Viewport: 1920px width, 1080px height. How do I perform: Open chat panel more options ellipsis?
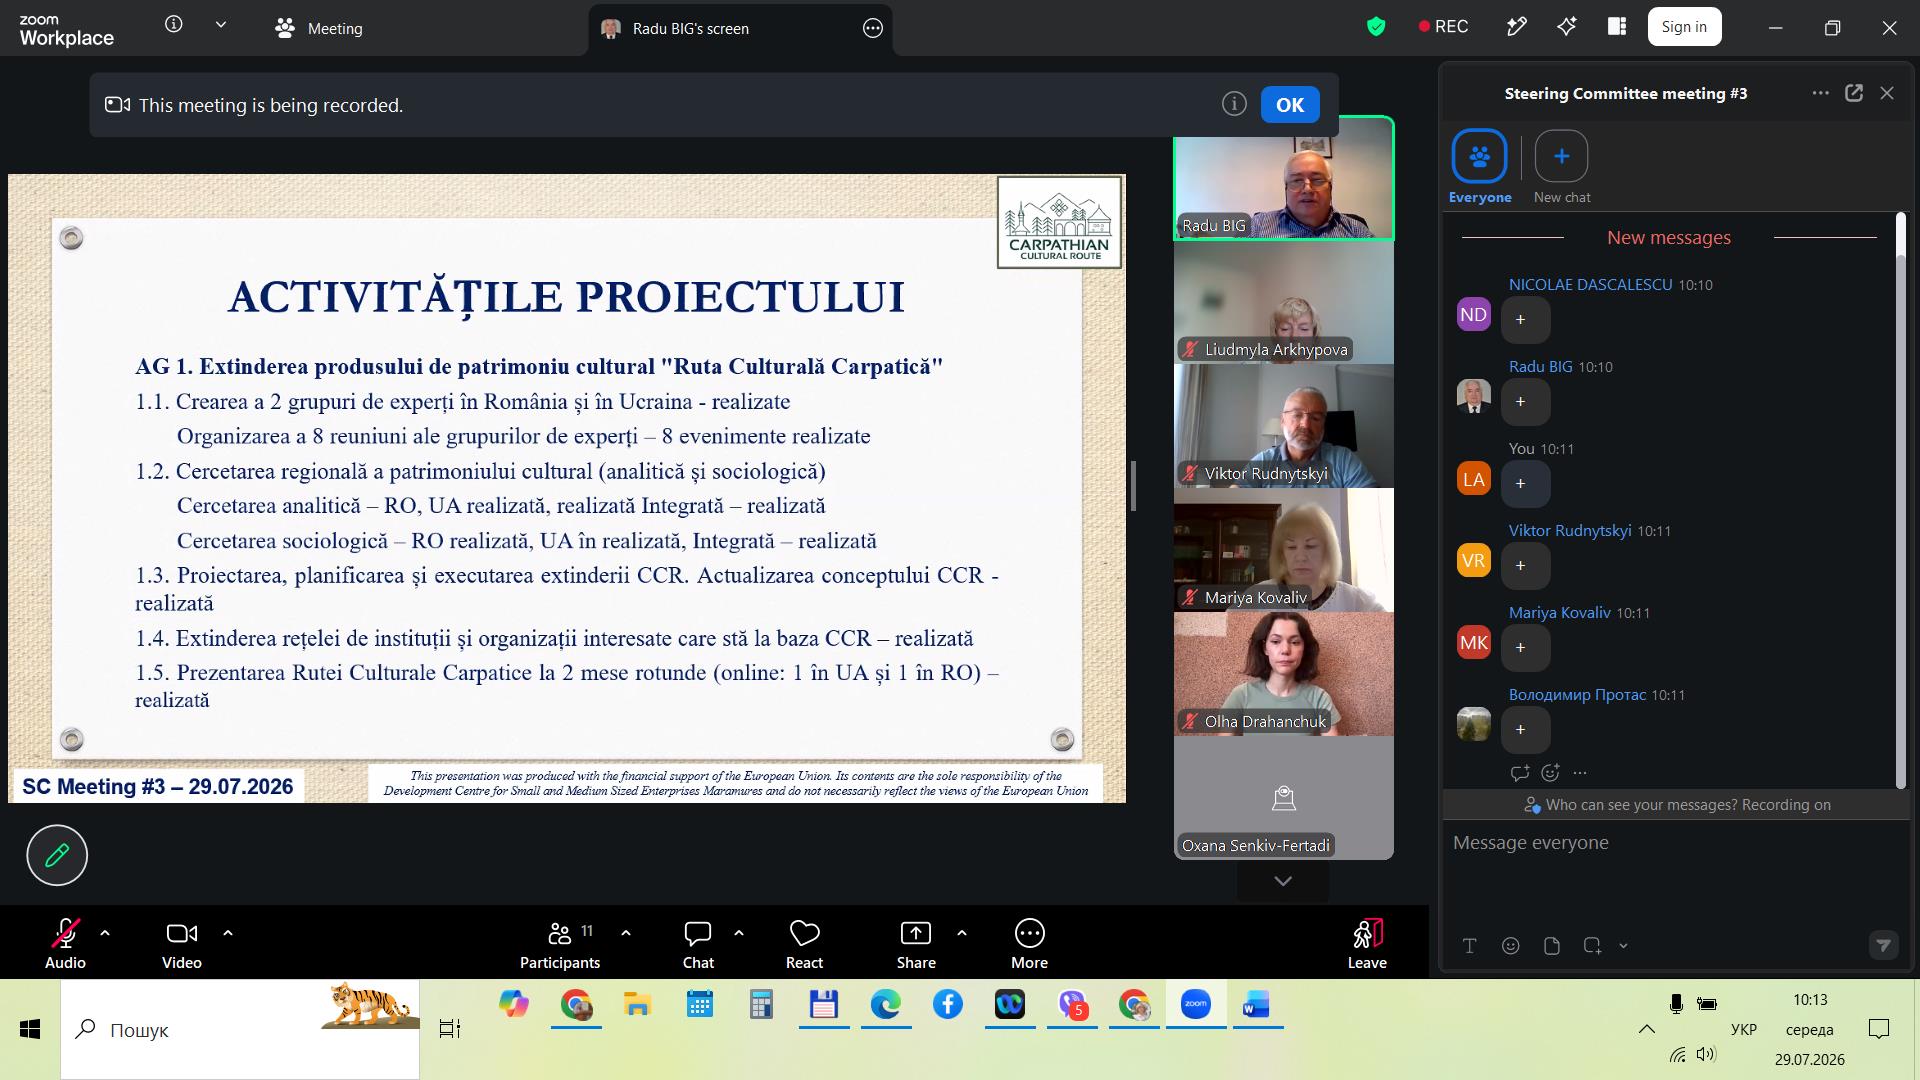[x=1821, y=93]
